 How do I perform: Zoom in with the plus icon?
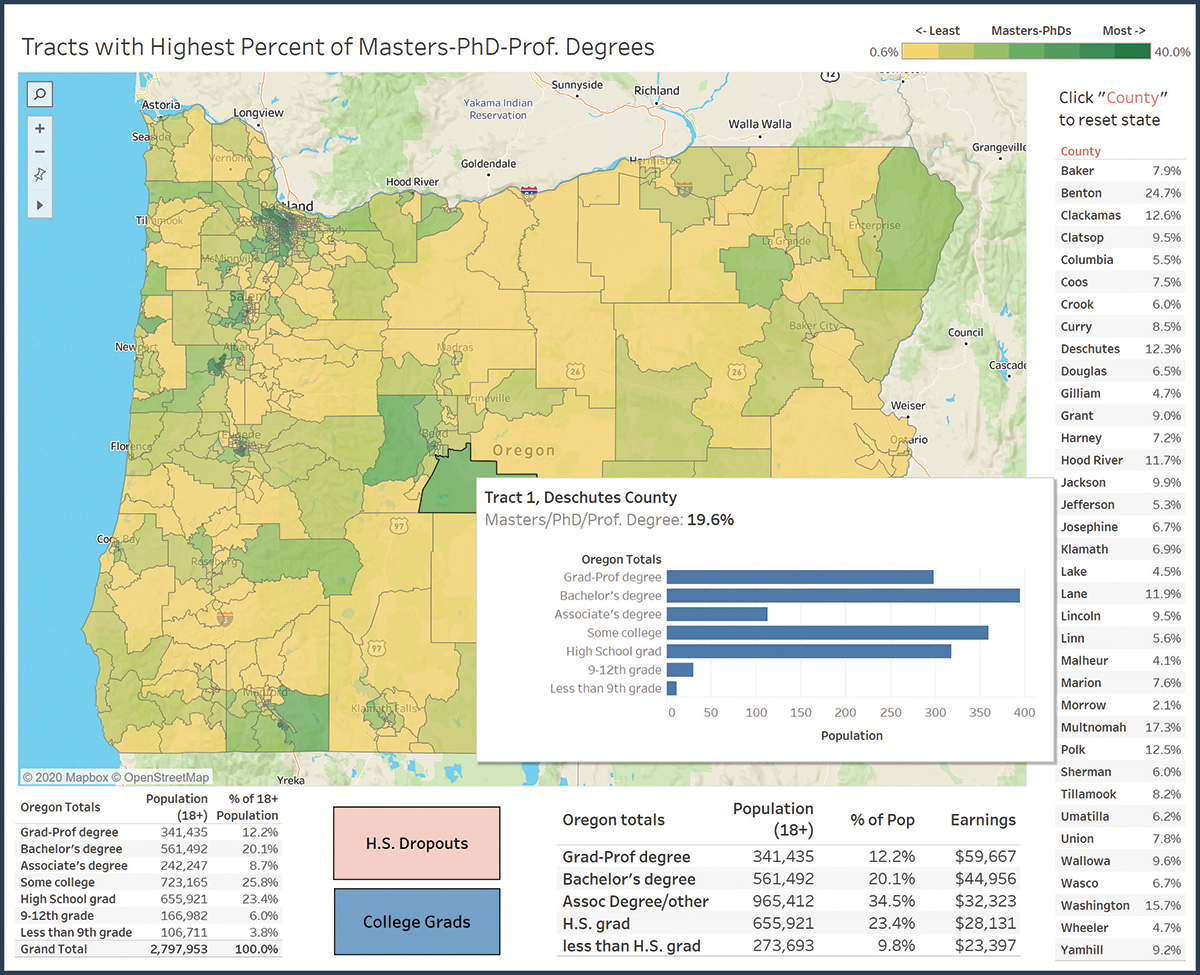tap(40, 128)
